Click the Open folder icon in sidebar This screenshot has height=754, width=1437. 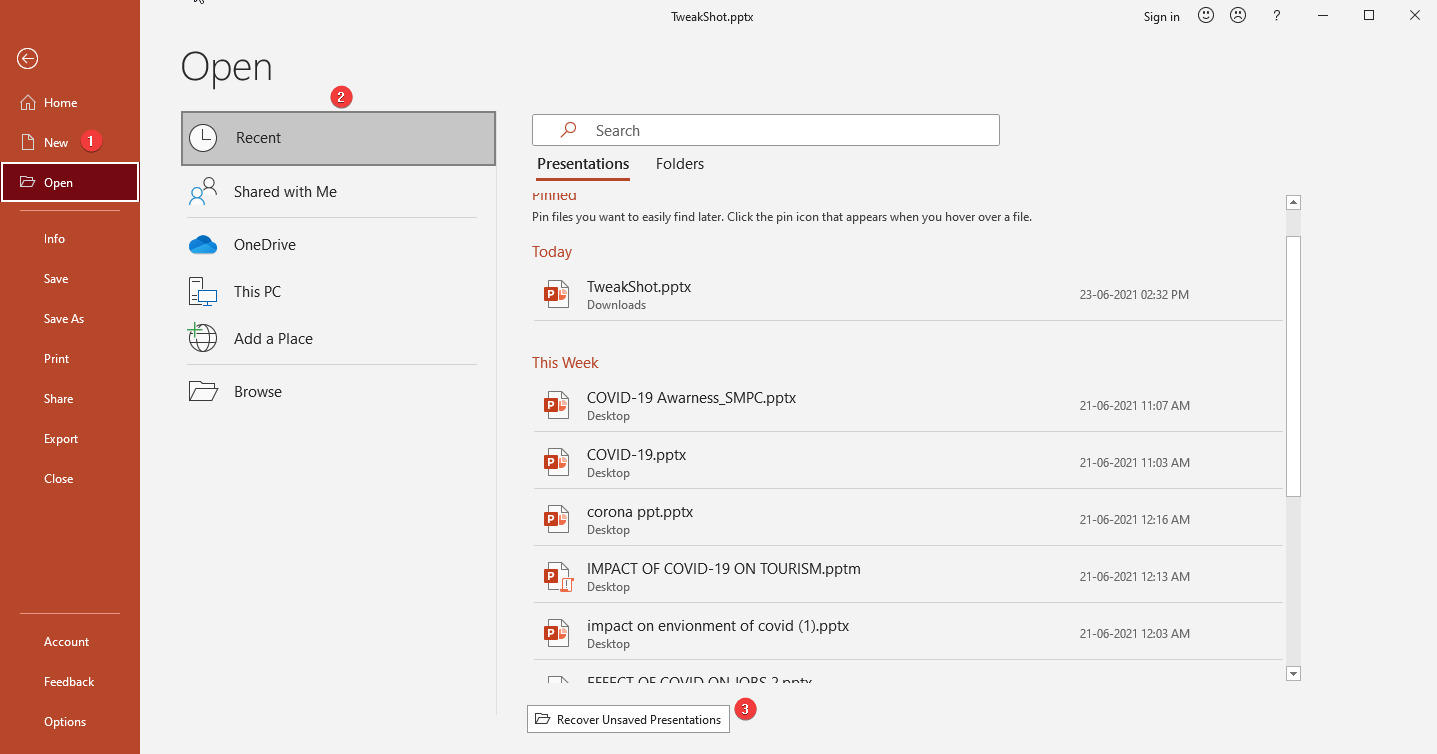27,182
